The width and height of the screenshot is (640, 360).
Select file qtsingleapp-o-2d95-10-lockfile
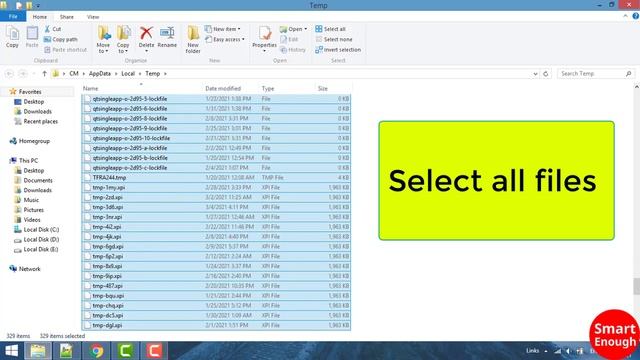point(216,138)
